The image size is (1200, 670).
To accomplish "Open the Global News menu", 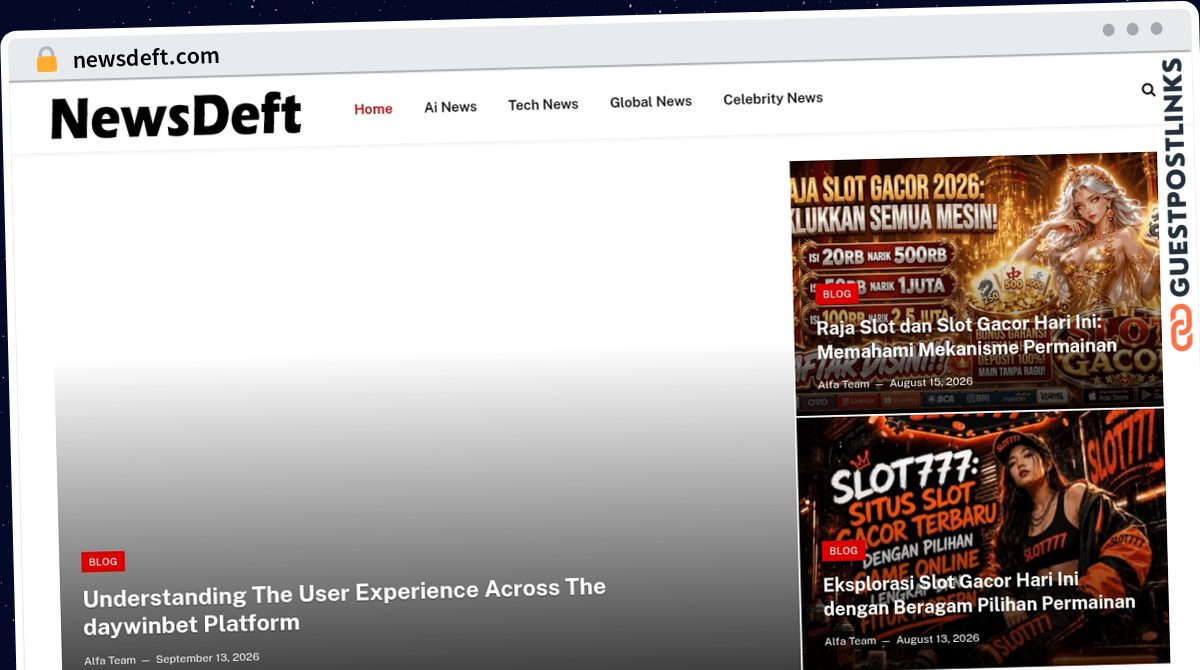I will coord(651,102).
